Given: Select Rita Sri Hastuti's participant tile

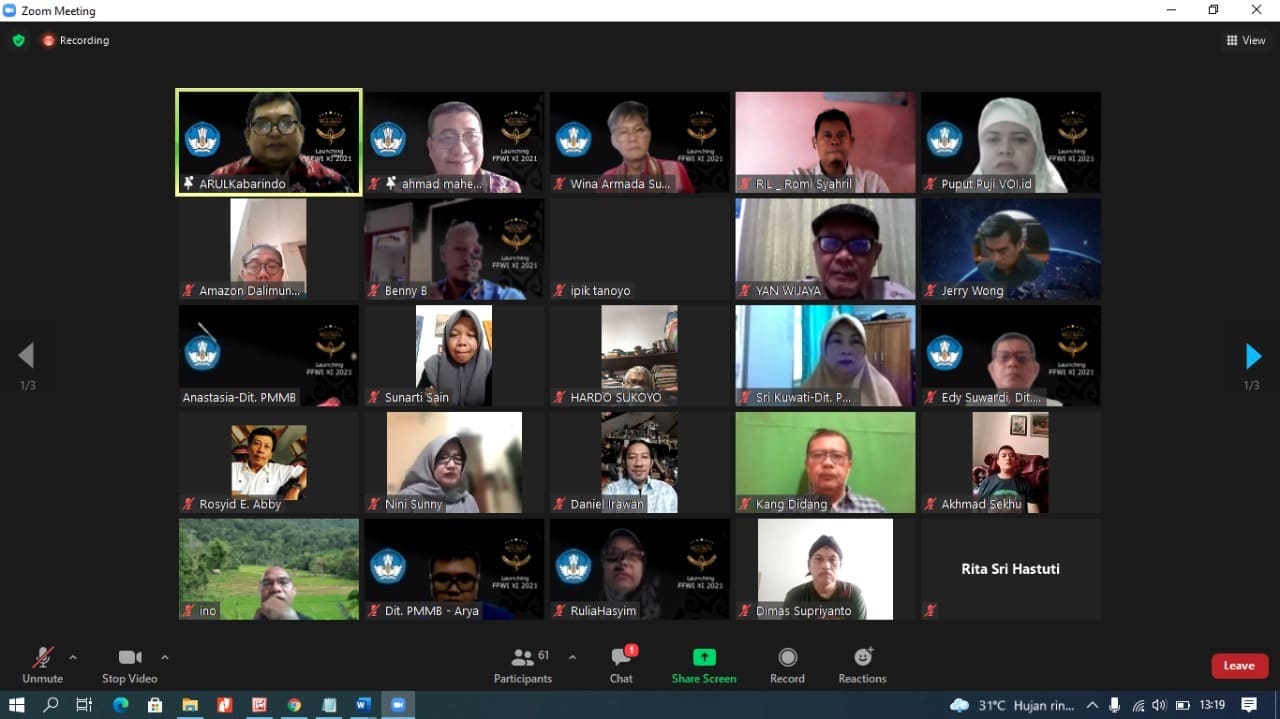Looking at the screenshot, I should pos(1010,569).
